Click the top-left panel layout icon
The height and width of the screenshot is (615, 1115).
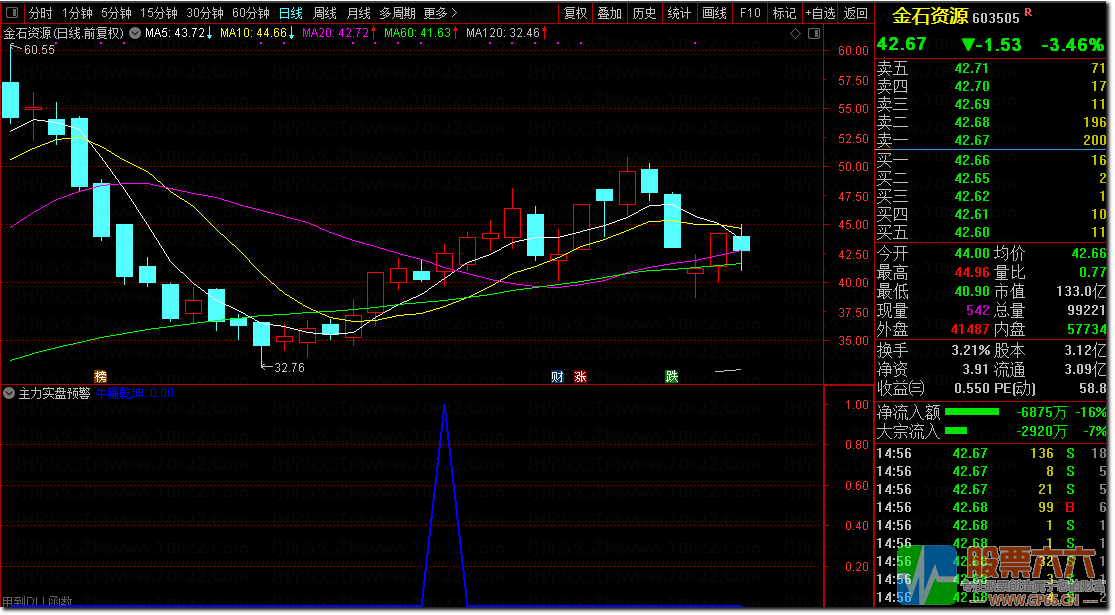click(12, 13)
